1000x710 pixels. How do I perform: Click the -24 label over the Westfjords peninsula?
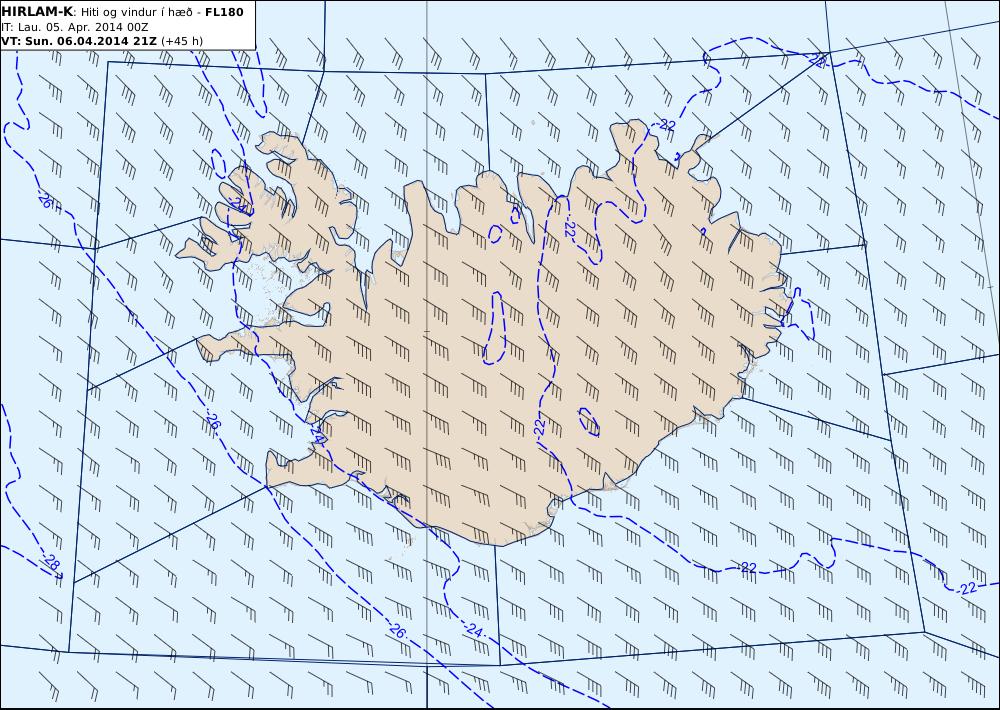239,205
